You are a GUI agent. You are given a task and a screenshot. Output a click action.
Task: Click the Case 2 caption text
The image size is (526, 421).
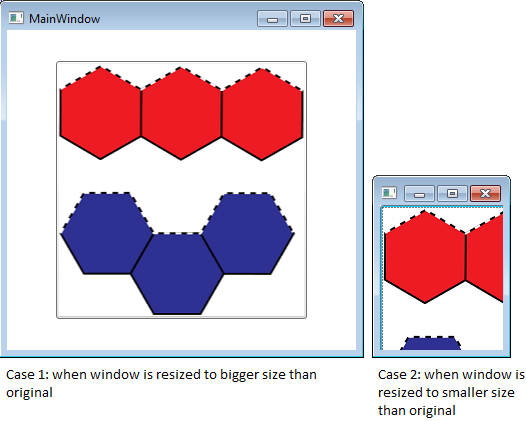pos(451,392)
